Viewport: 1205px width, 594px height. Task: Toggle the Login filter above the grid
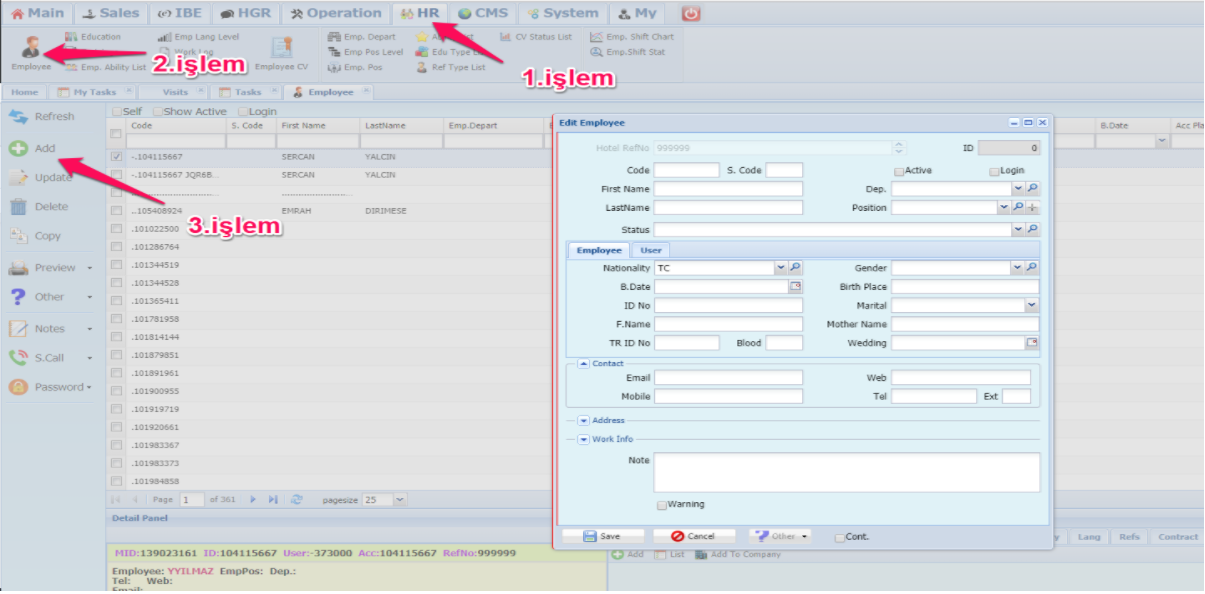243,112
